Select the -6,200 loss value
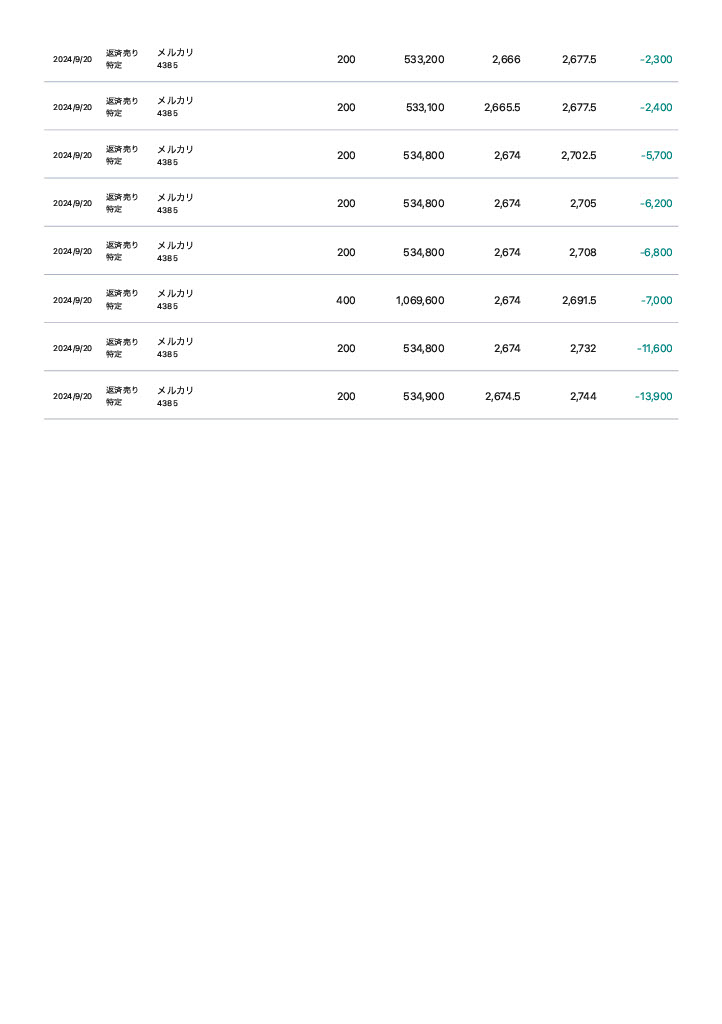Screen dimensions: 722x1024 coord(656,204)
